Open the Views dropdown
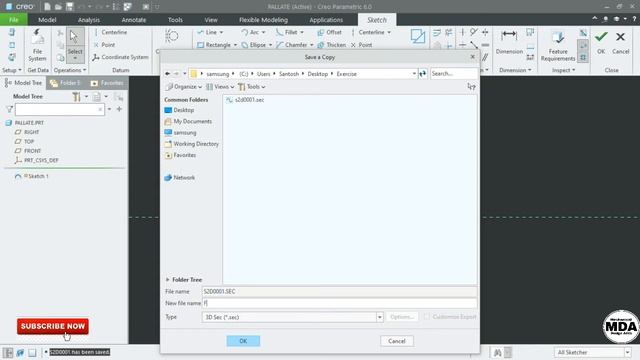The height and width of the screenshot is (360, 640). [220, 87]
